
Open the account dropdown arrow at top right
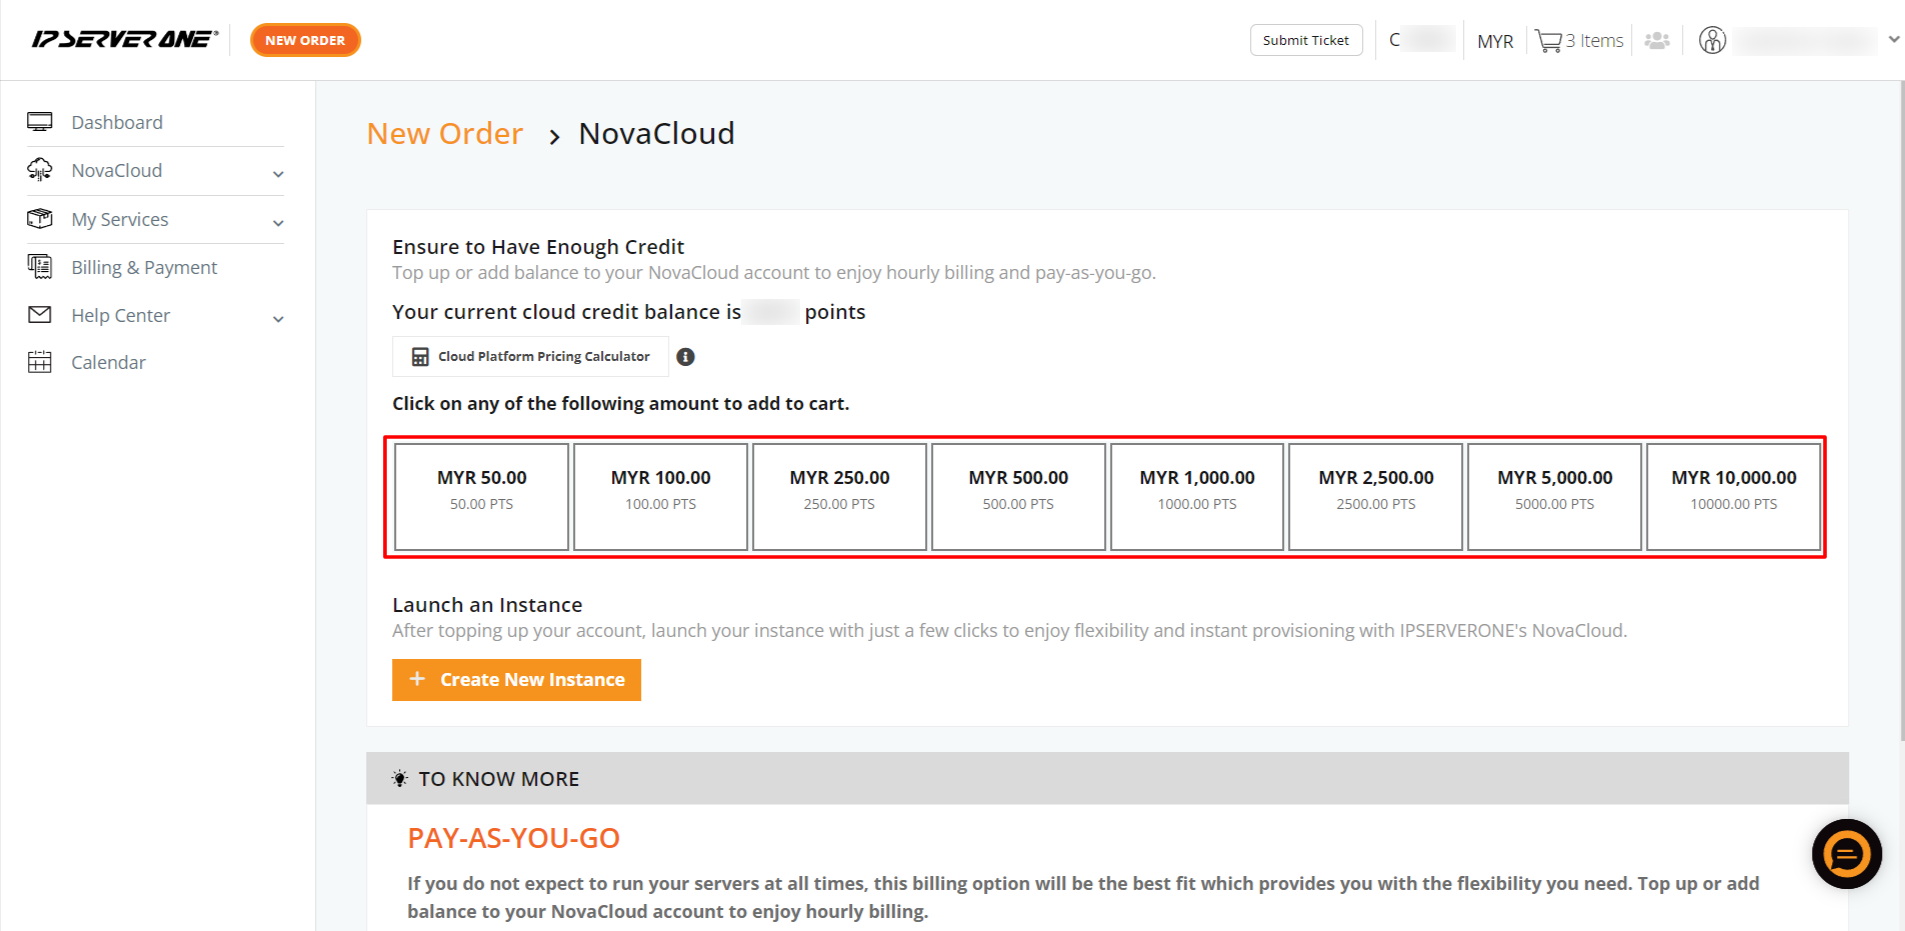[1893, 40]
